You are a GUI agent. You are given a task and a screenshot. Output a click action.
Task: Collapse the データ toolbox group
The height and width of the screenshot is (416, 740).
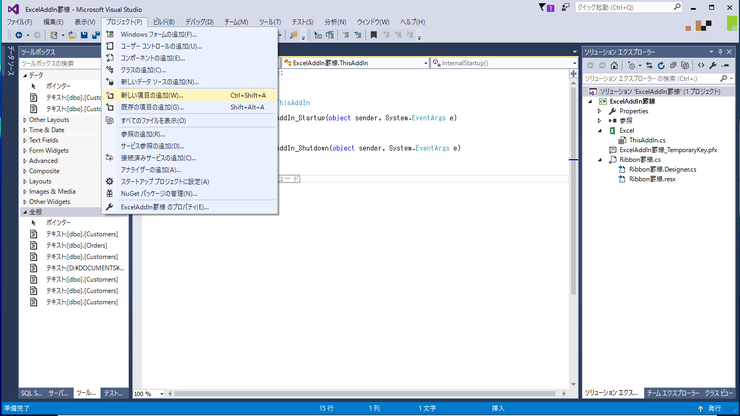pyautogui.click(x=25, y=76)
